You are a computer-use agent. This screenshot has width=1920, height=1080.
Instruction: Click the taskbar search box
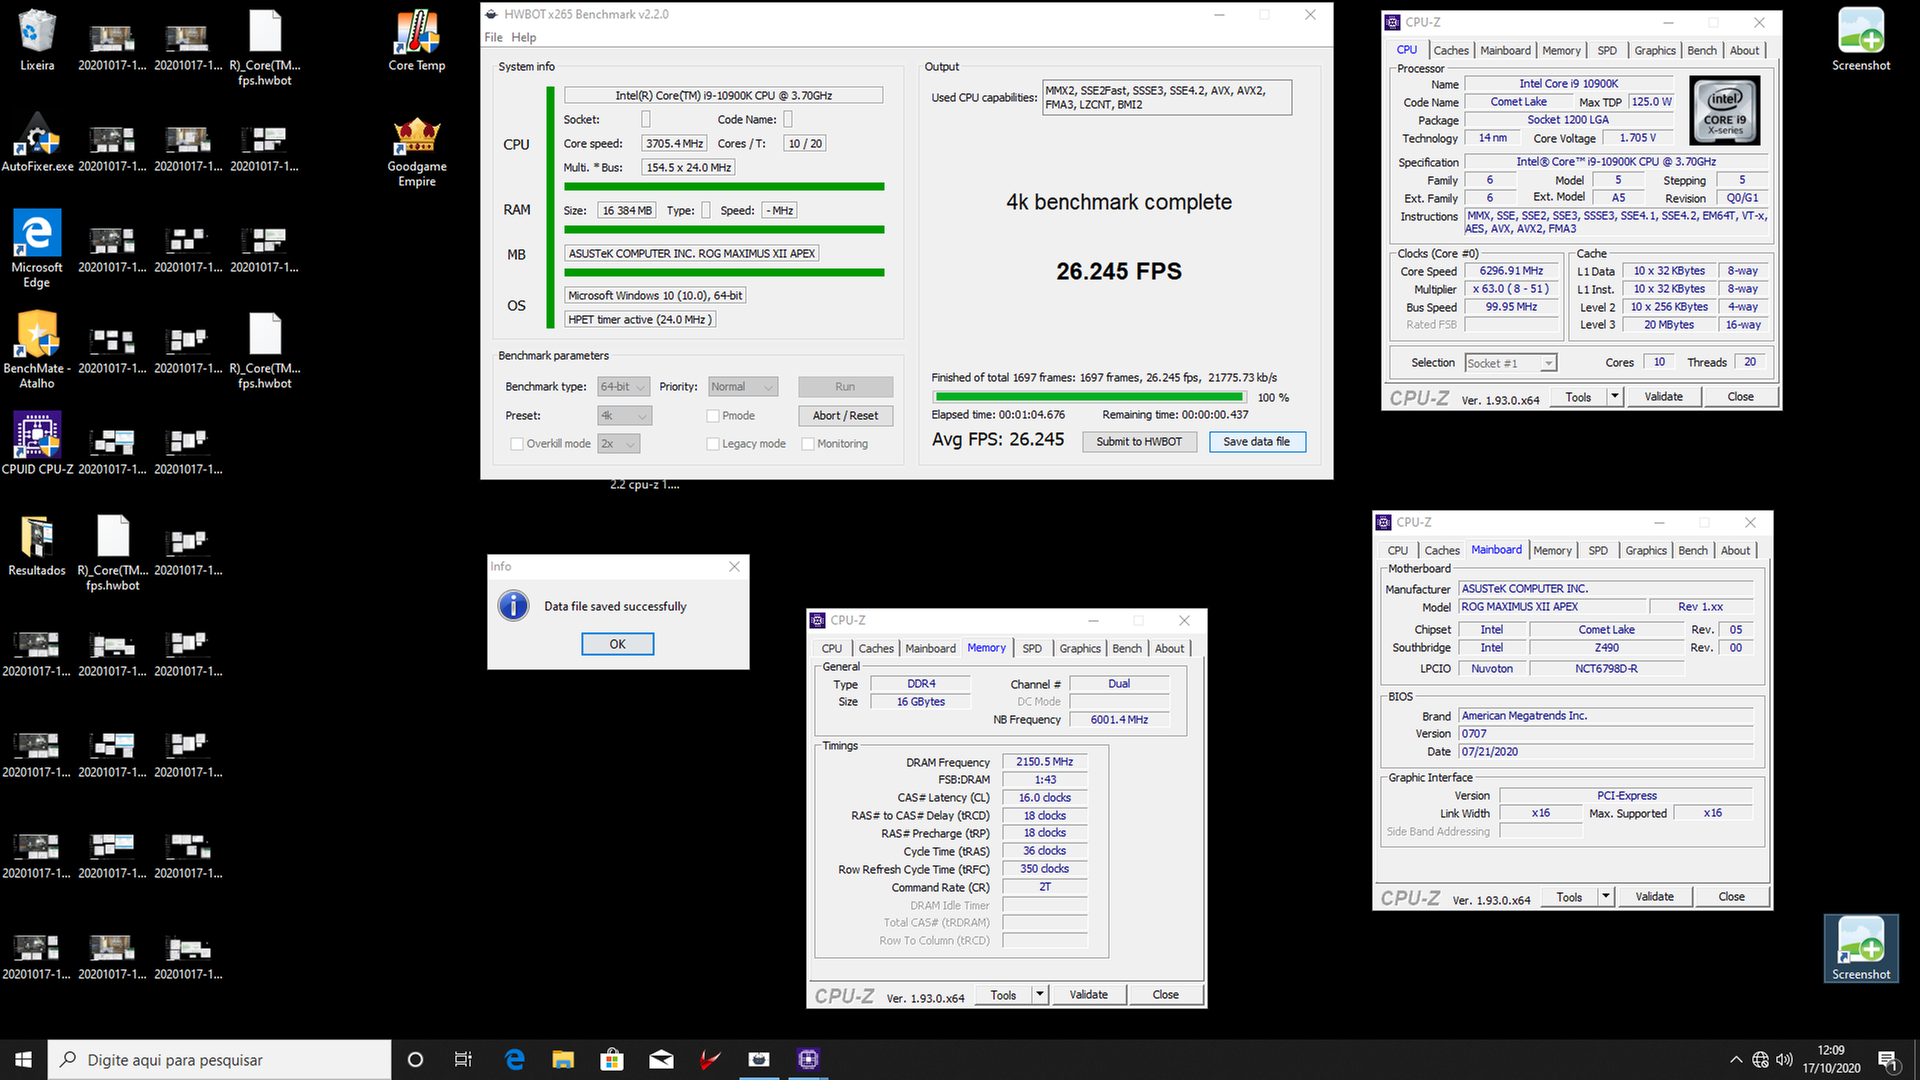coord(220,1059)
